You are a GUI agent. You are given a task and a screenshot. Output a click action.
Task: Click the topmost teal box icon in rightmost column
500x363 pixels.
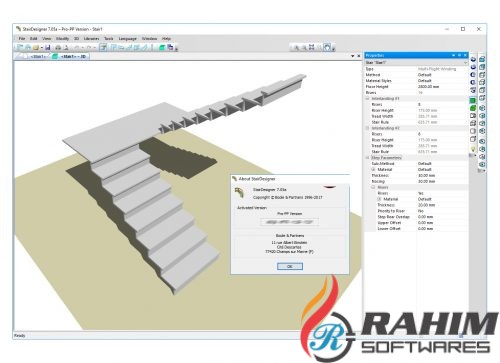pyautogui.click(x=482, y=59)
